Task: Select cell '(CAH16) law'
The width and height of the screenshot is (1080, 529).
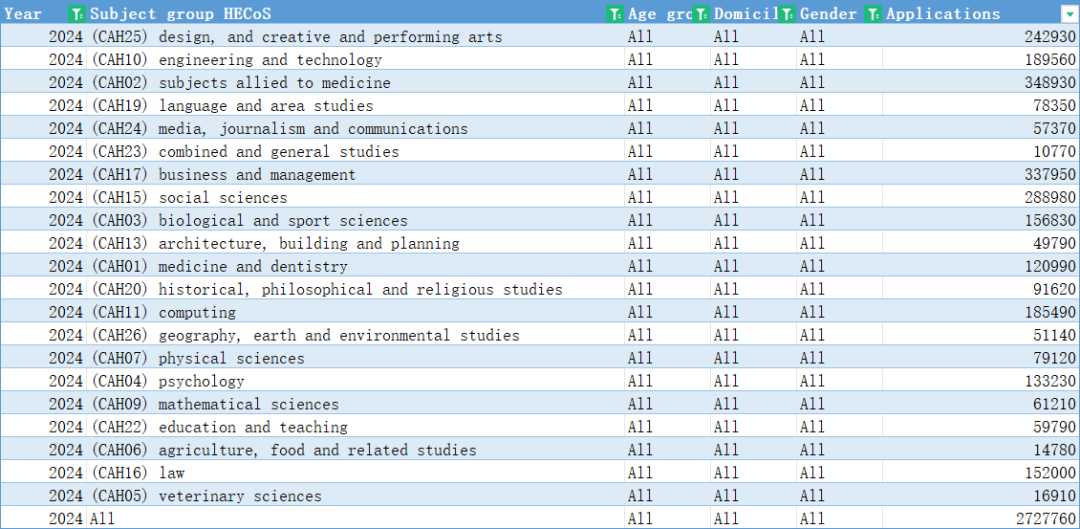Action: [355, 473]
